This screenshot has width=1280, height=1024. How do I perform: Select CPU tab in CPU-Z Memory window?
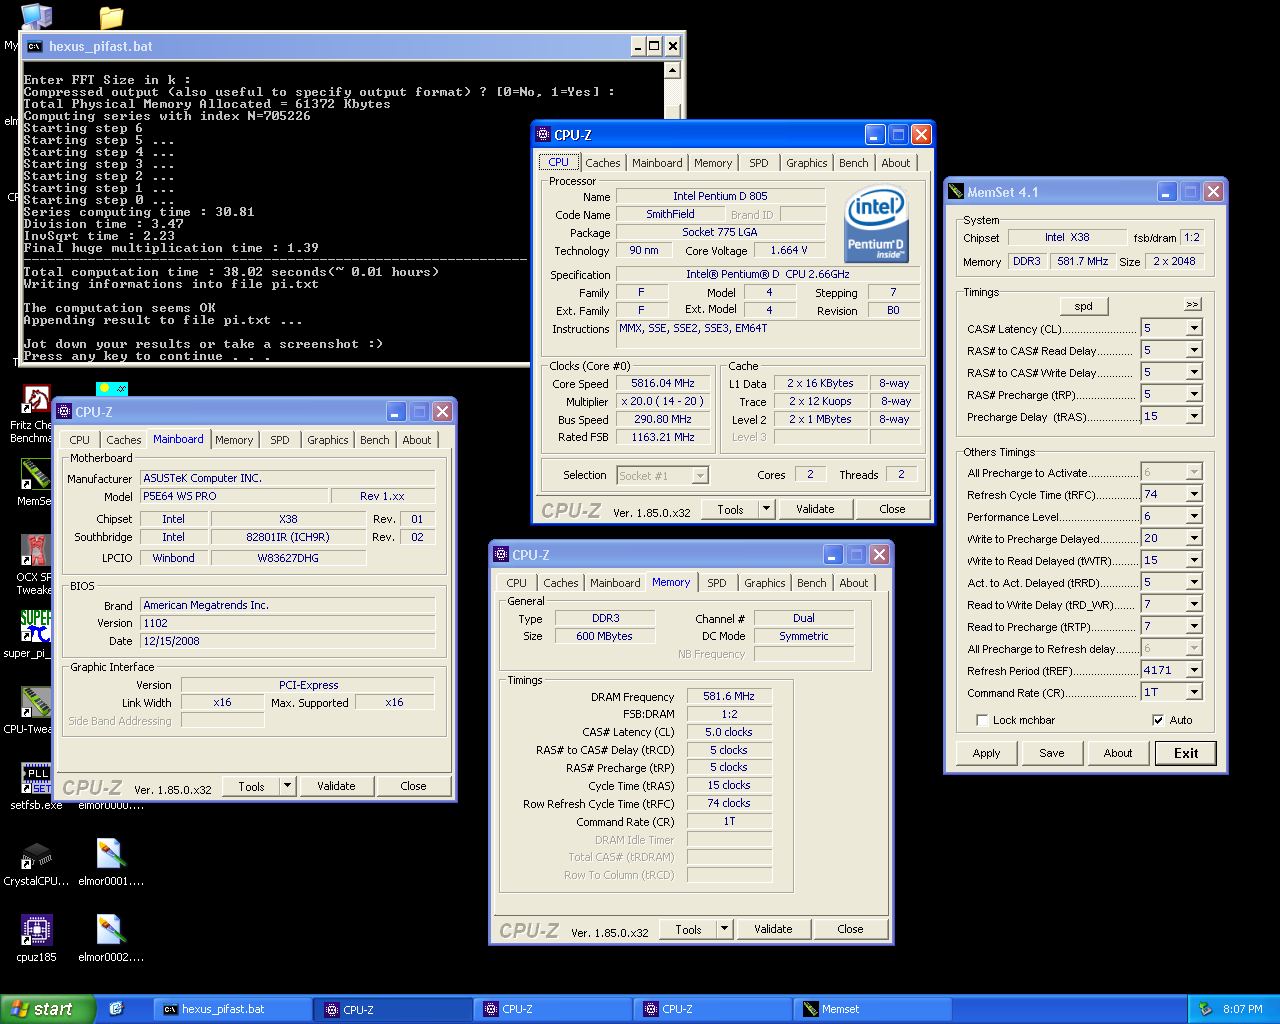[x=517, y=583]
